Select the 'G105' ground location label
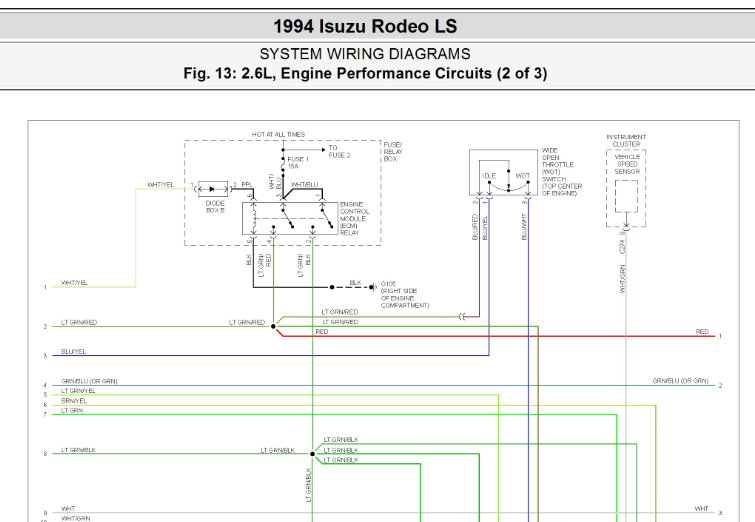Screen dimensions: 755x522 (404, 294)
